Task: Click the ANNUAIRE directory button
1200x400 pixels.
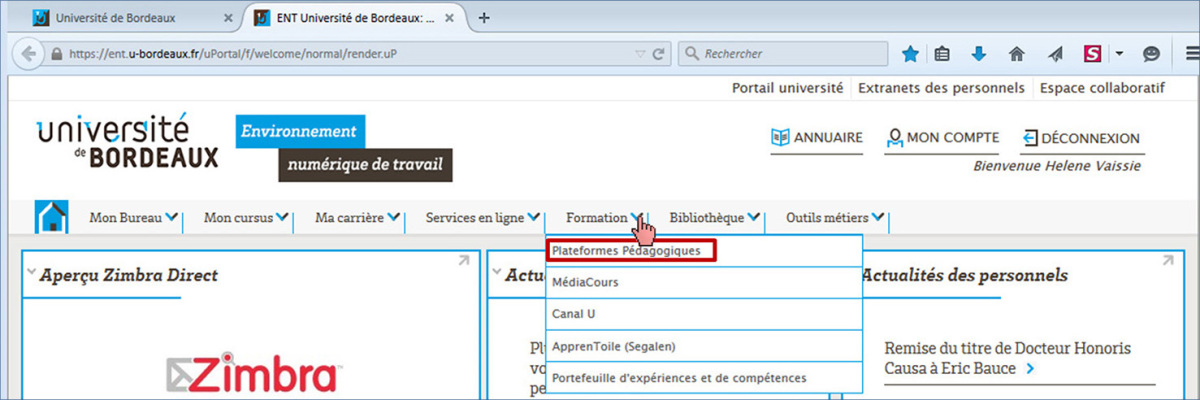Action: (x=816, y=139)
